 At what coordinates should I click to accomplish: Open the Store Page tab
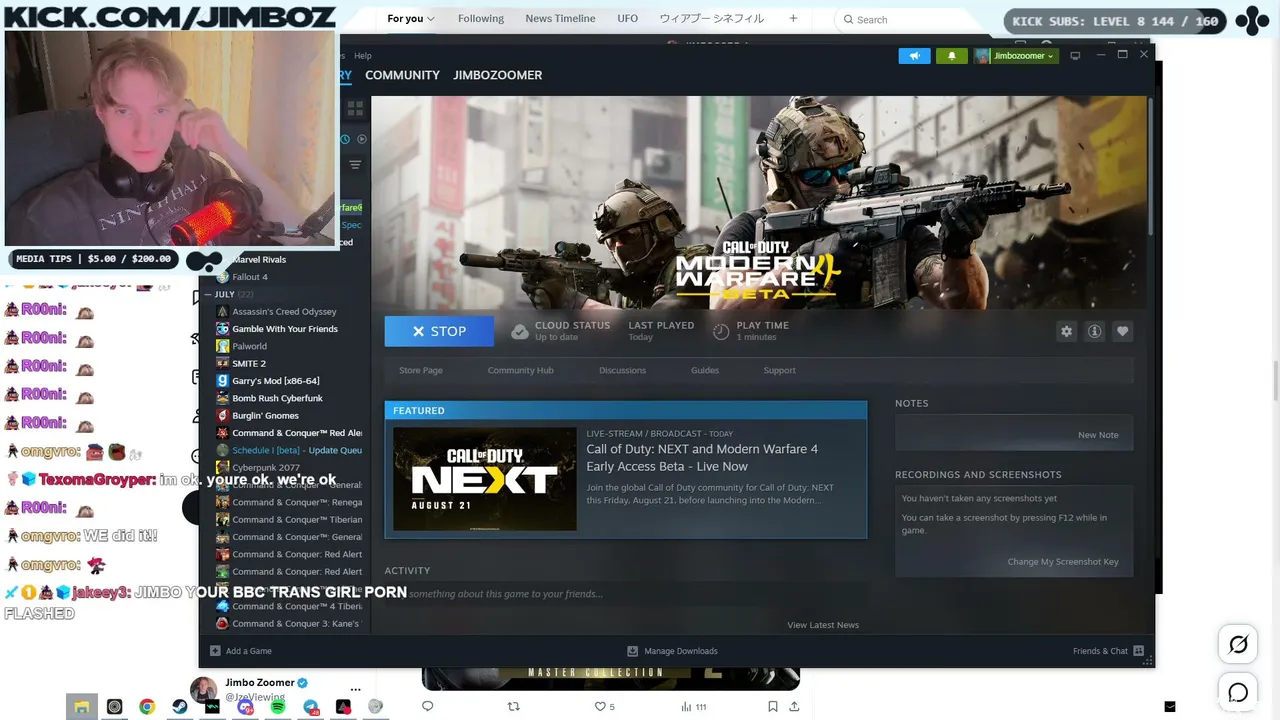pyautogui.click(x=421, y=370)
